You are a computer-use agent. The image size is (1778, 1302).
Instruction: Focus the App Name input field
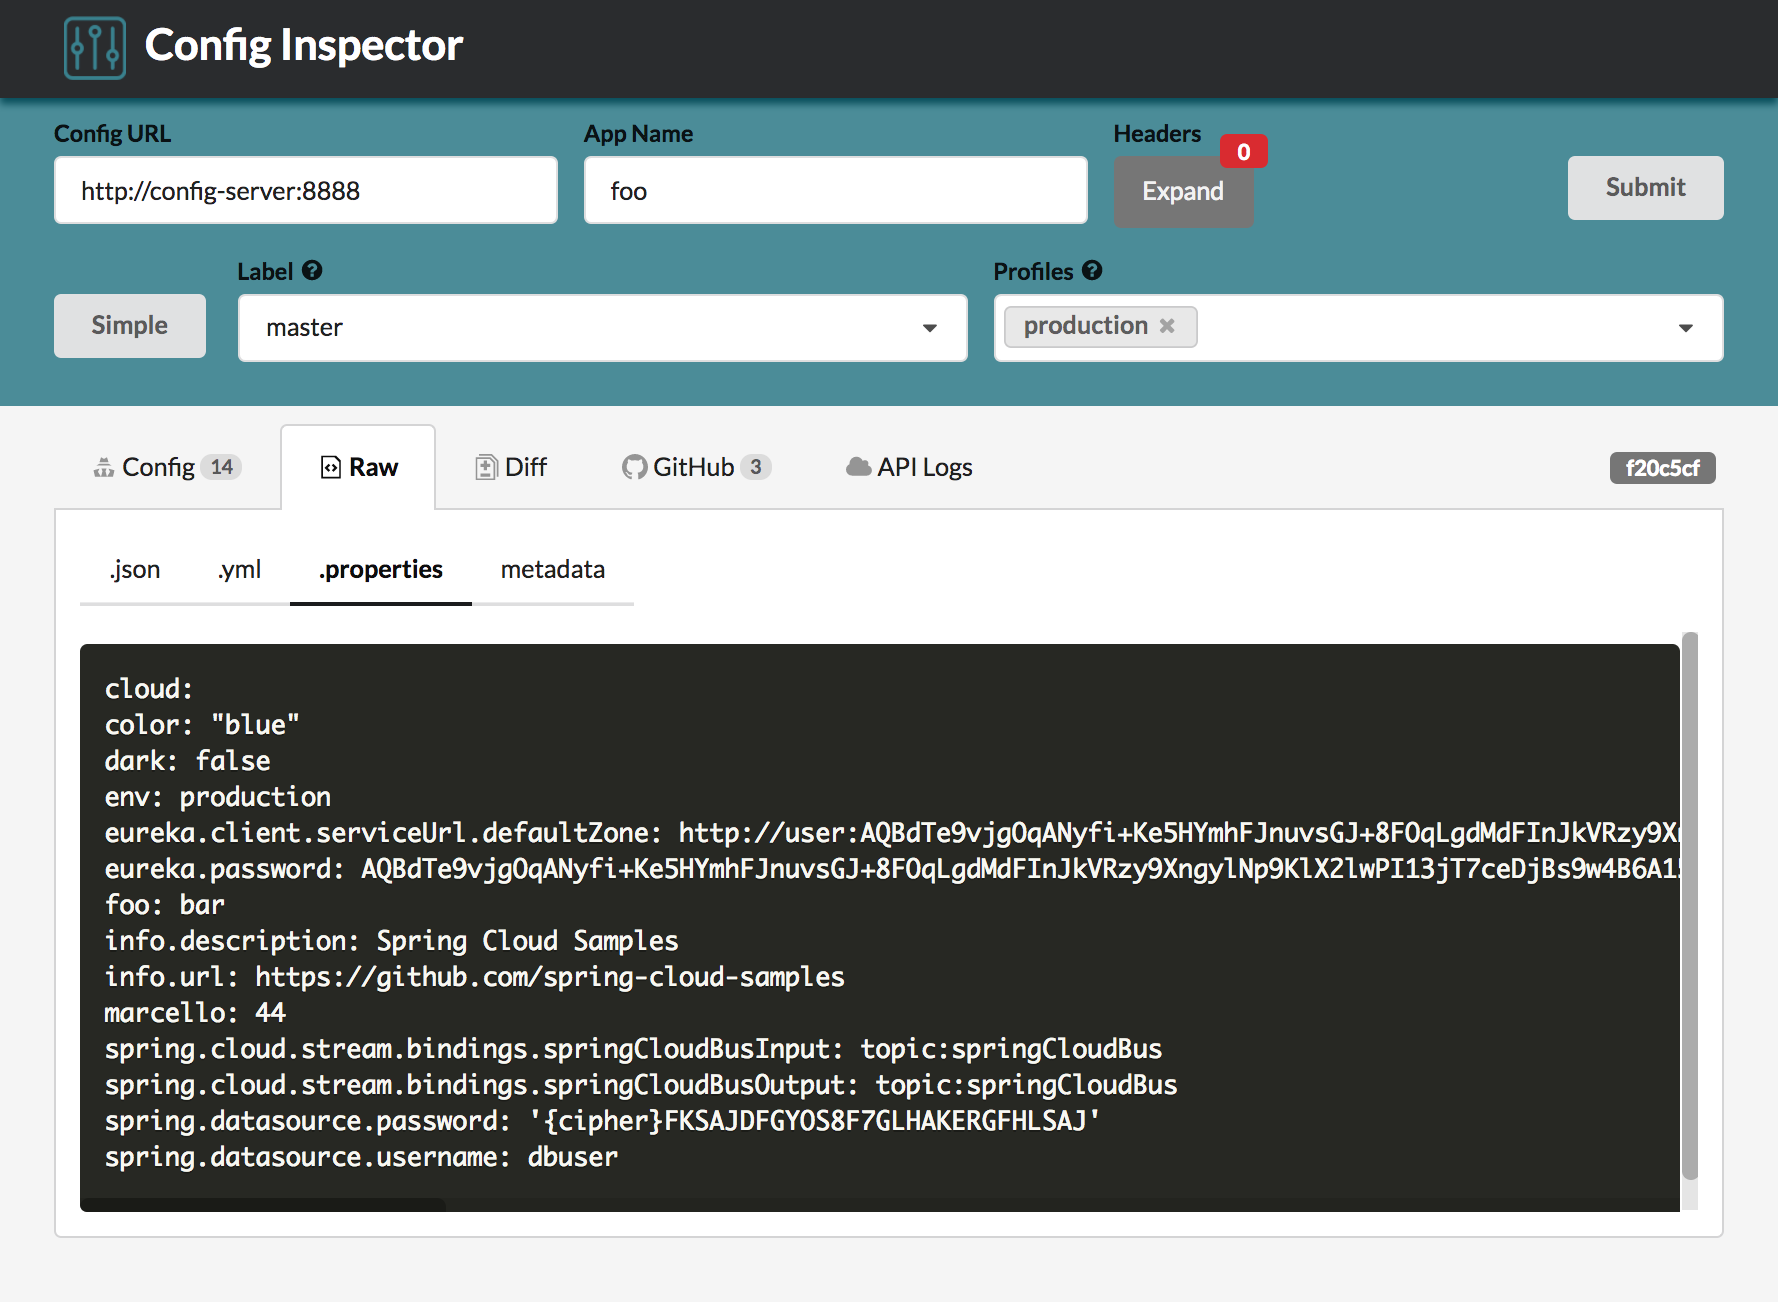tap(836, 190)
